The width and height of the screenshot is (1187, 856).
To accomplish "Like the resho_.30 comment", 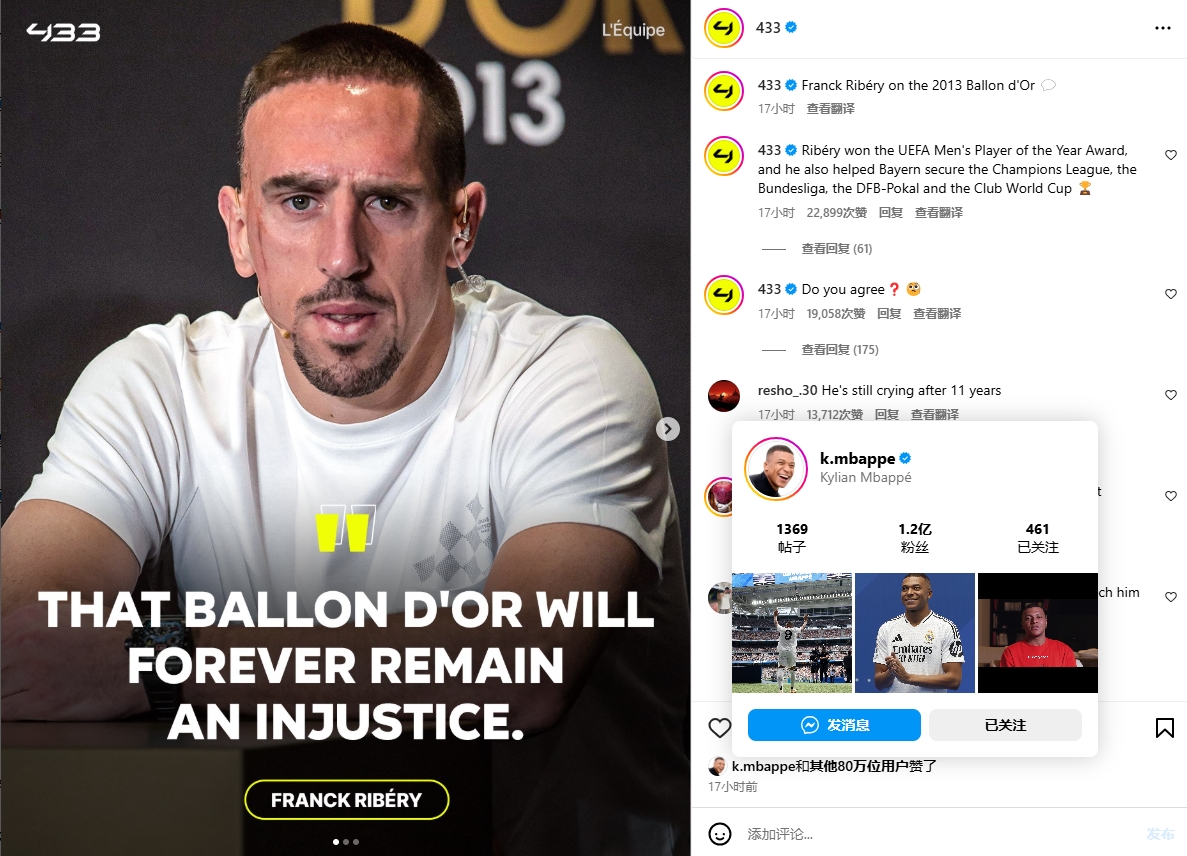I will pos(1170,395).
